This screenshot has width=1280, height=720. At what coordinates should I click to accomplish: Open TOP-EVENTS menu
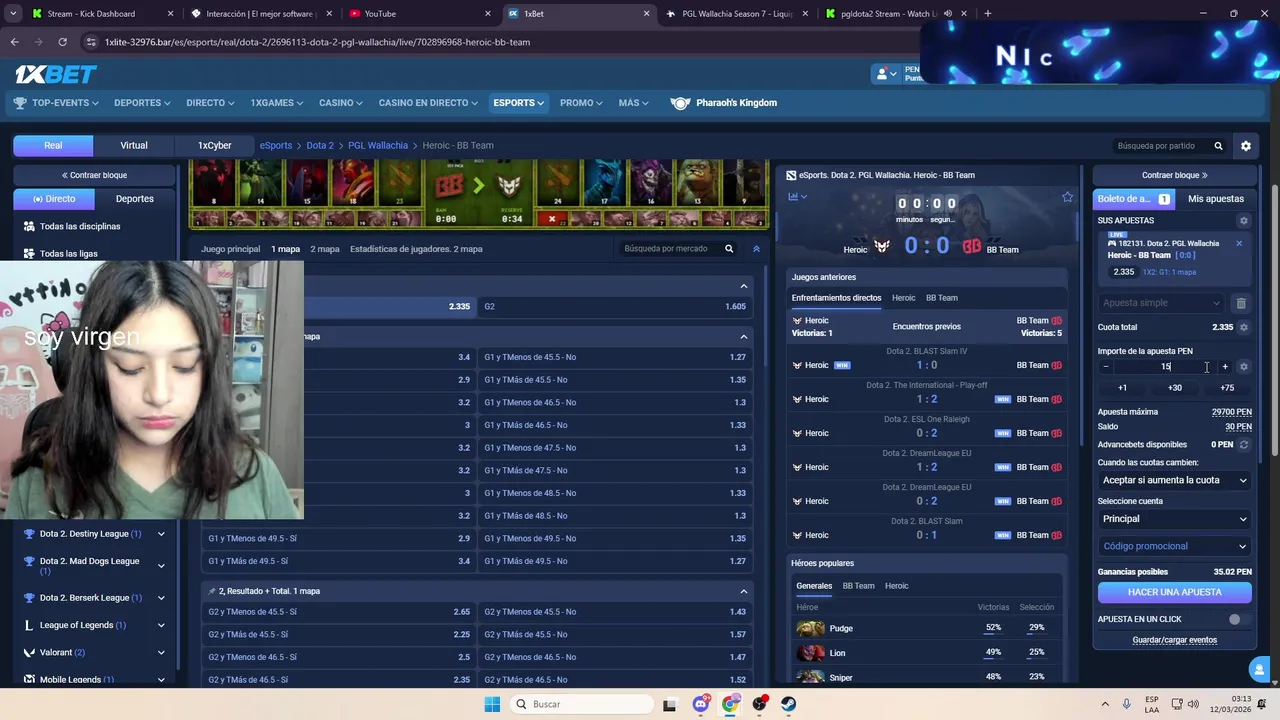pos(56,103)
